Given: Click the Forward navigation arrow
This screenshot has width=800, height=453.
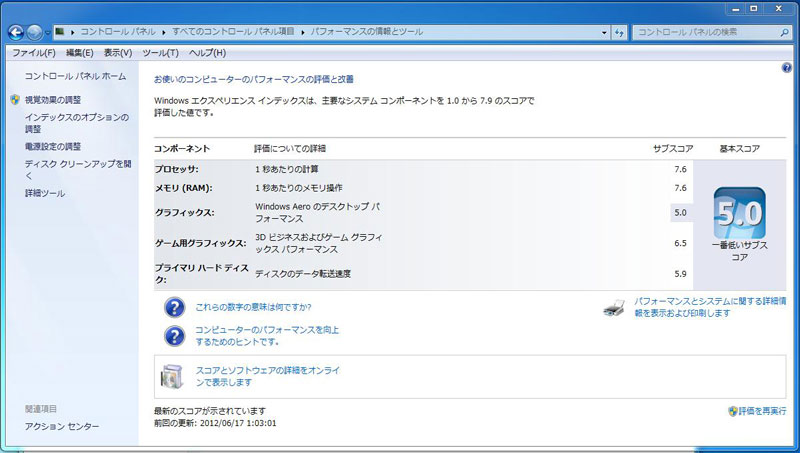Looking at the screenshot, I should (34, 33).
